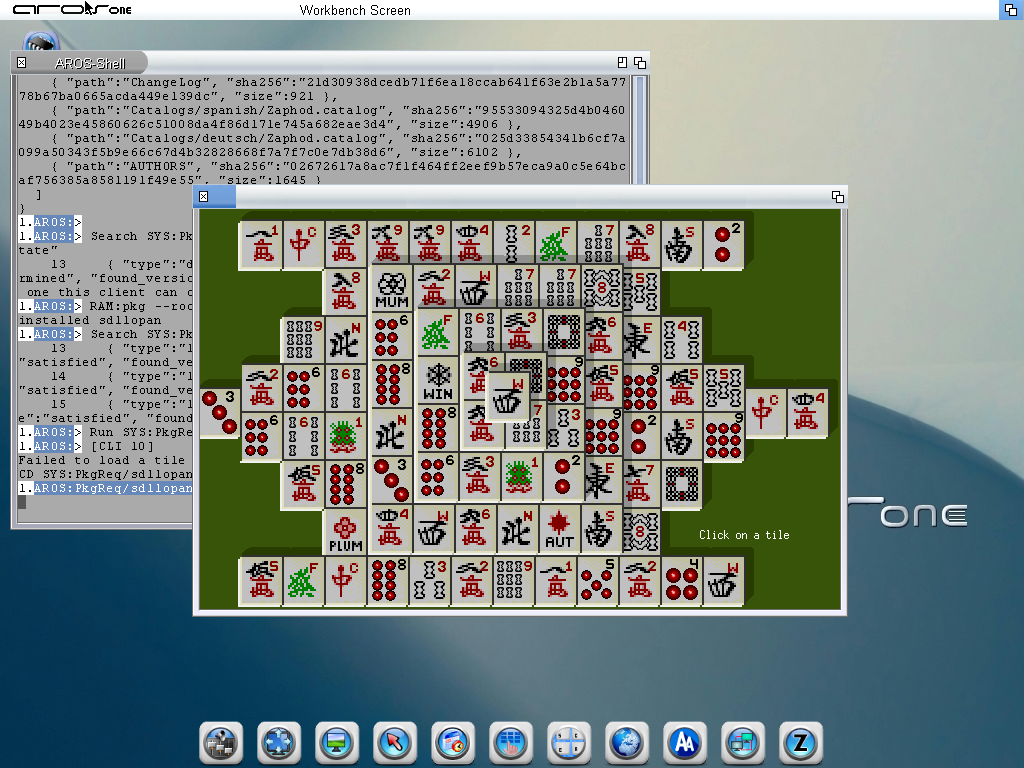Image resolution: width=1024 pixels, height=768 pixels.
Task: Click the AROS-Shell vertical scrollbar
Action: point(640,129)
